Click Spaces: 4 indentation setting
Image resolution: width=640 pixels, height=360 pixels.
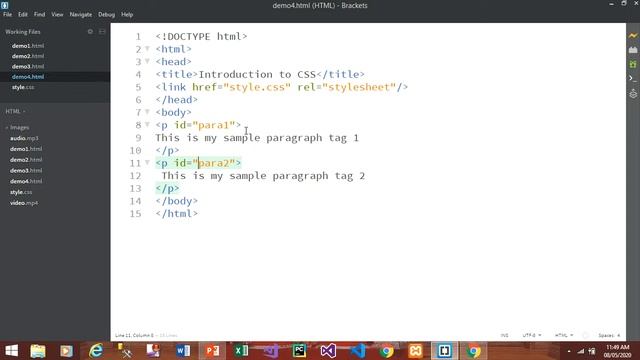pyautogui.click(x=609, y=335)
